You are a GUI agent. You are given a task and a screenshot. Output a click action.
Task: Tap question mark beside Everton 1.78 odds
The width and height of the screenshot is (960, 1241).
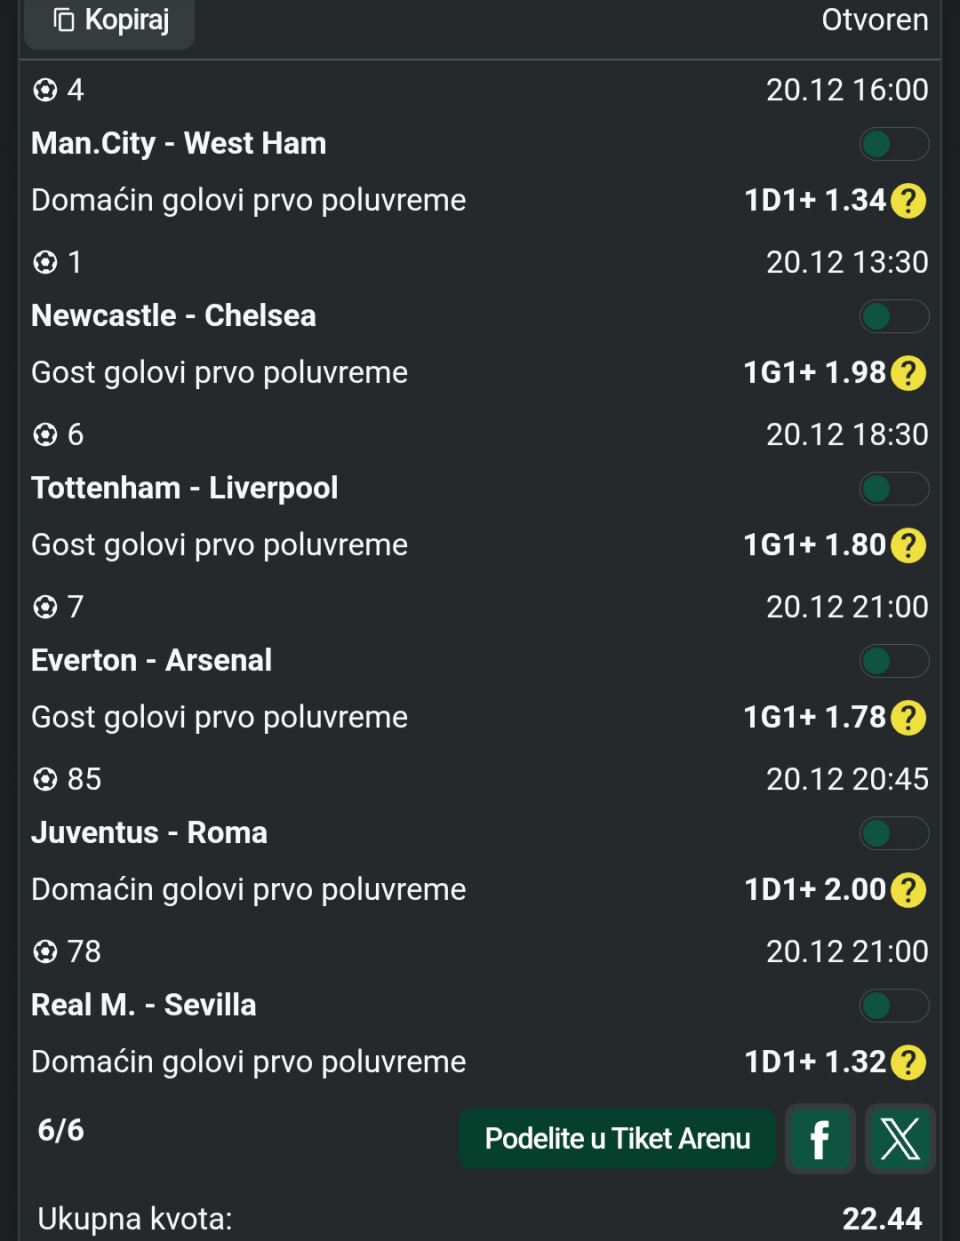coord(908,717)
